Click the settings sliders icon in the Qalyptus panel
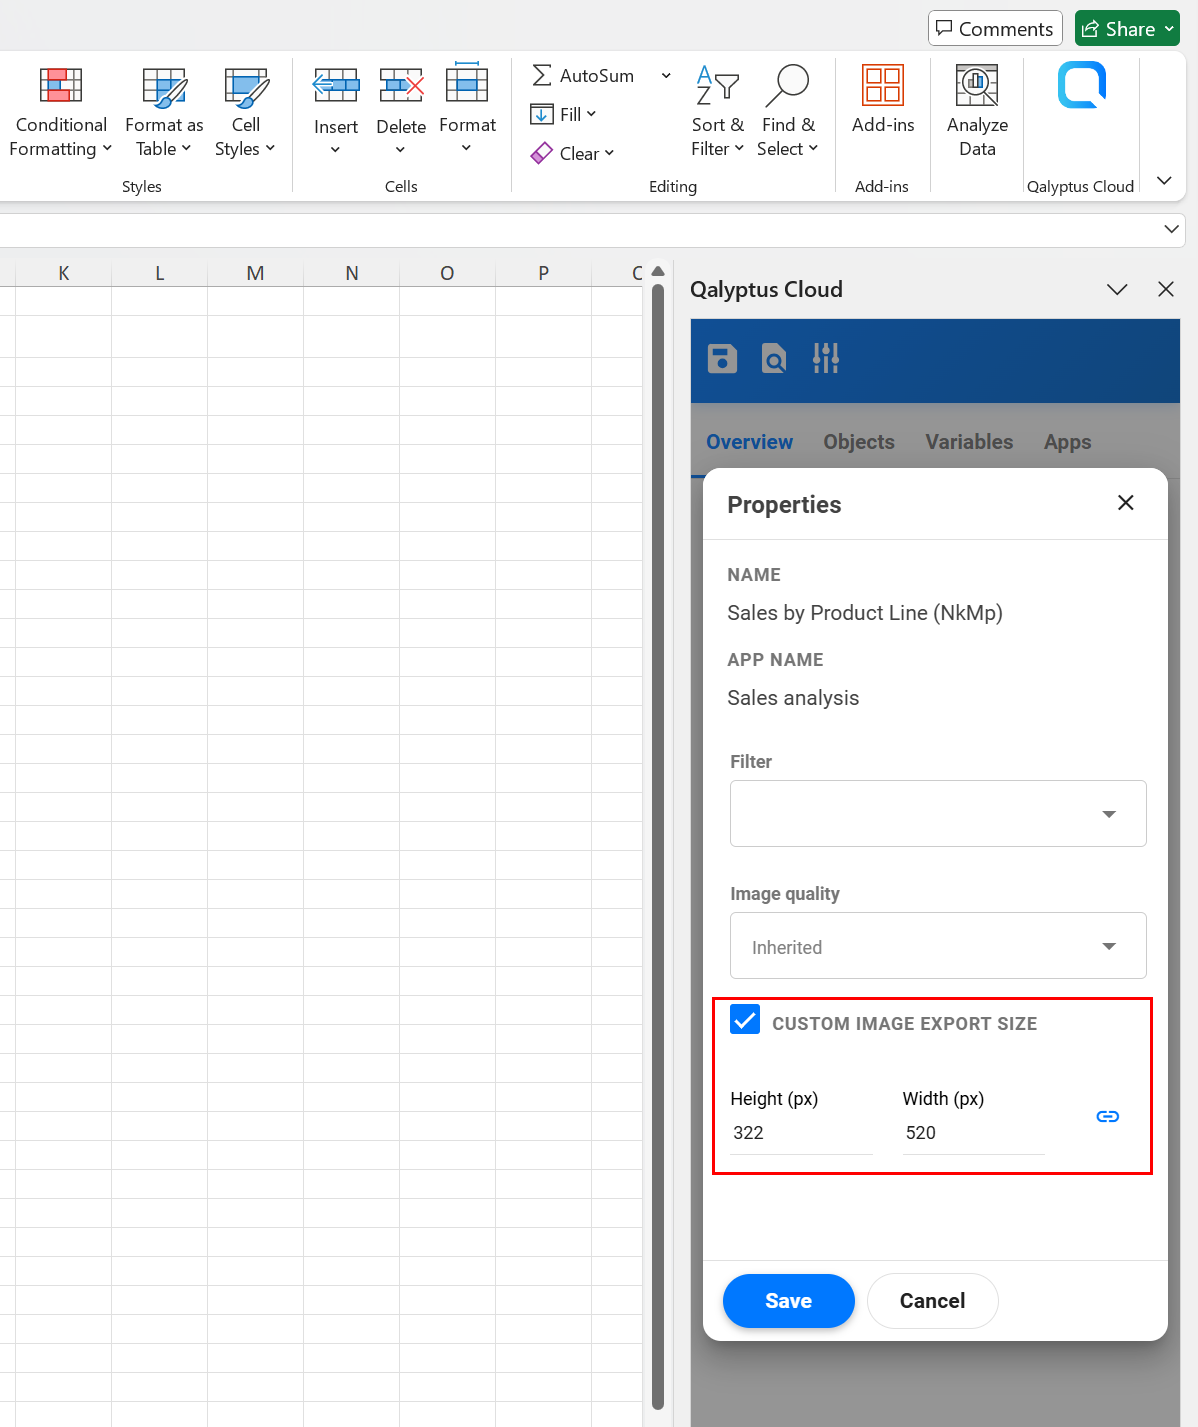Image resolution: width=1198 pixels, height=1427 pixels. (x=825, y=358)
